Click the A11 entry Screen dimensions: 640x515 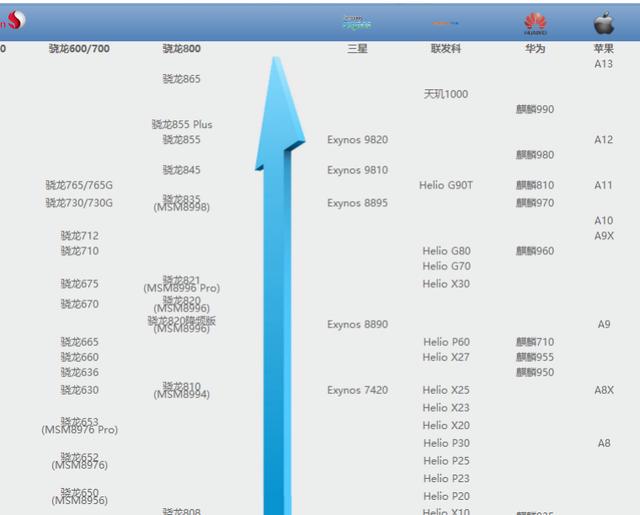coord(604,185)
